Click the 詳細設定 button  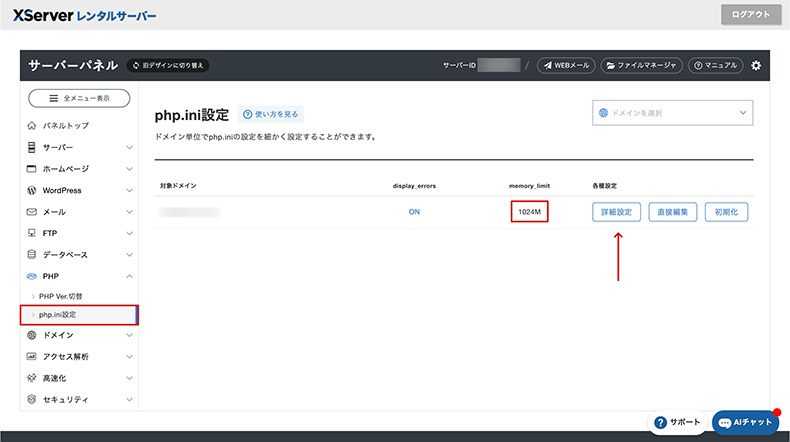tap(616, 212)
